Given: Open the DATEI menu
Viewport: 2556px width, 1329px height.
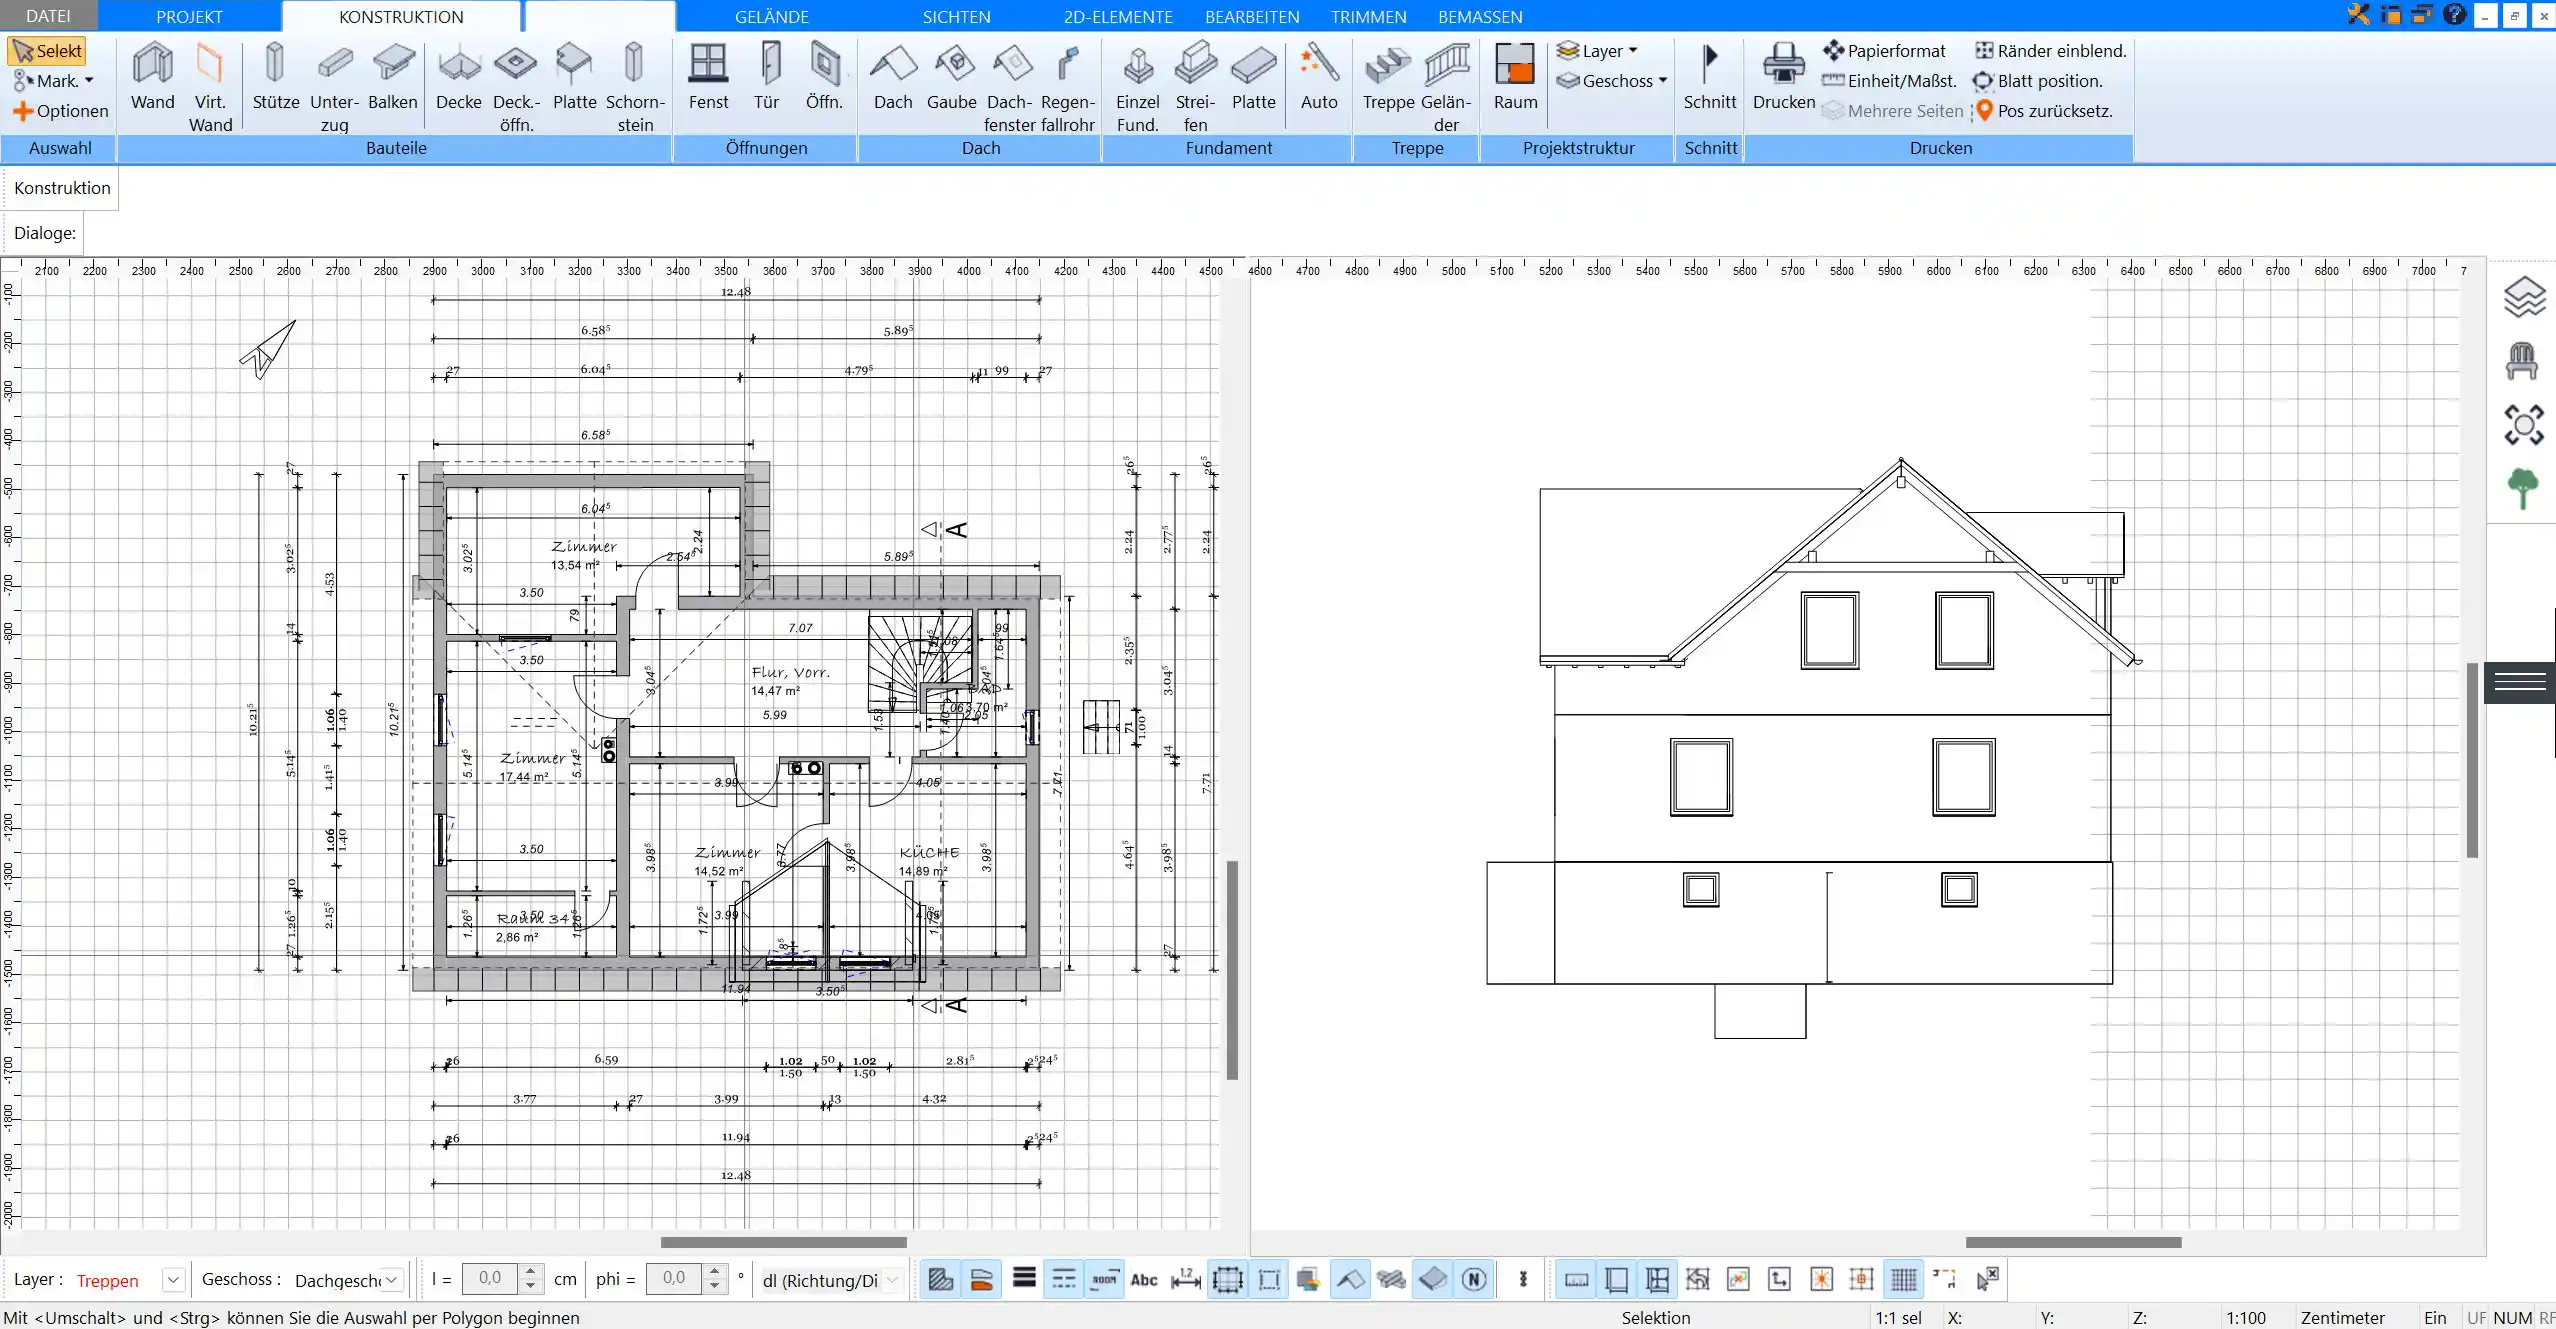Looking at the screenshot, I should (x=48, y=16).
